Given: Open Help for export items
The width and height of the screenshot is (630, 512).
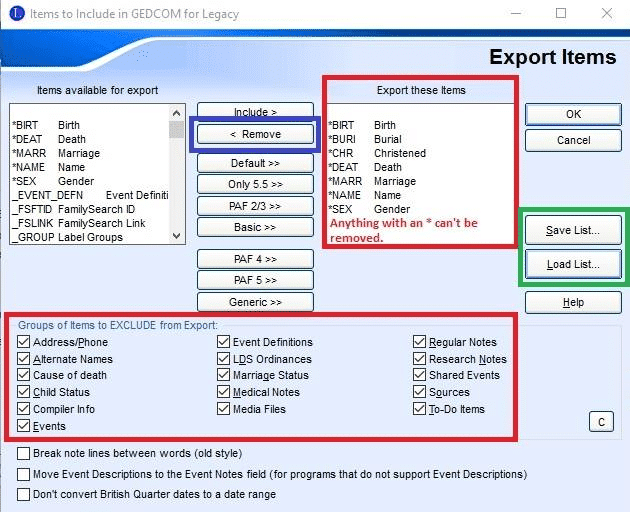Looking at the screenshot, I should pos(573,302).
